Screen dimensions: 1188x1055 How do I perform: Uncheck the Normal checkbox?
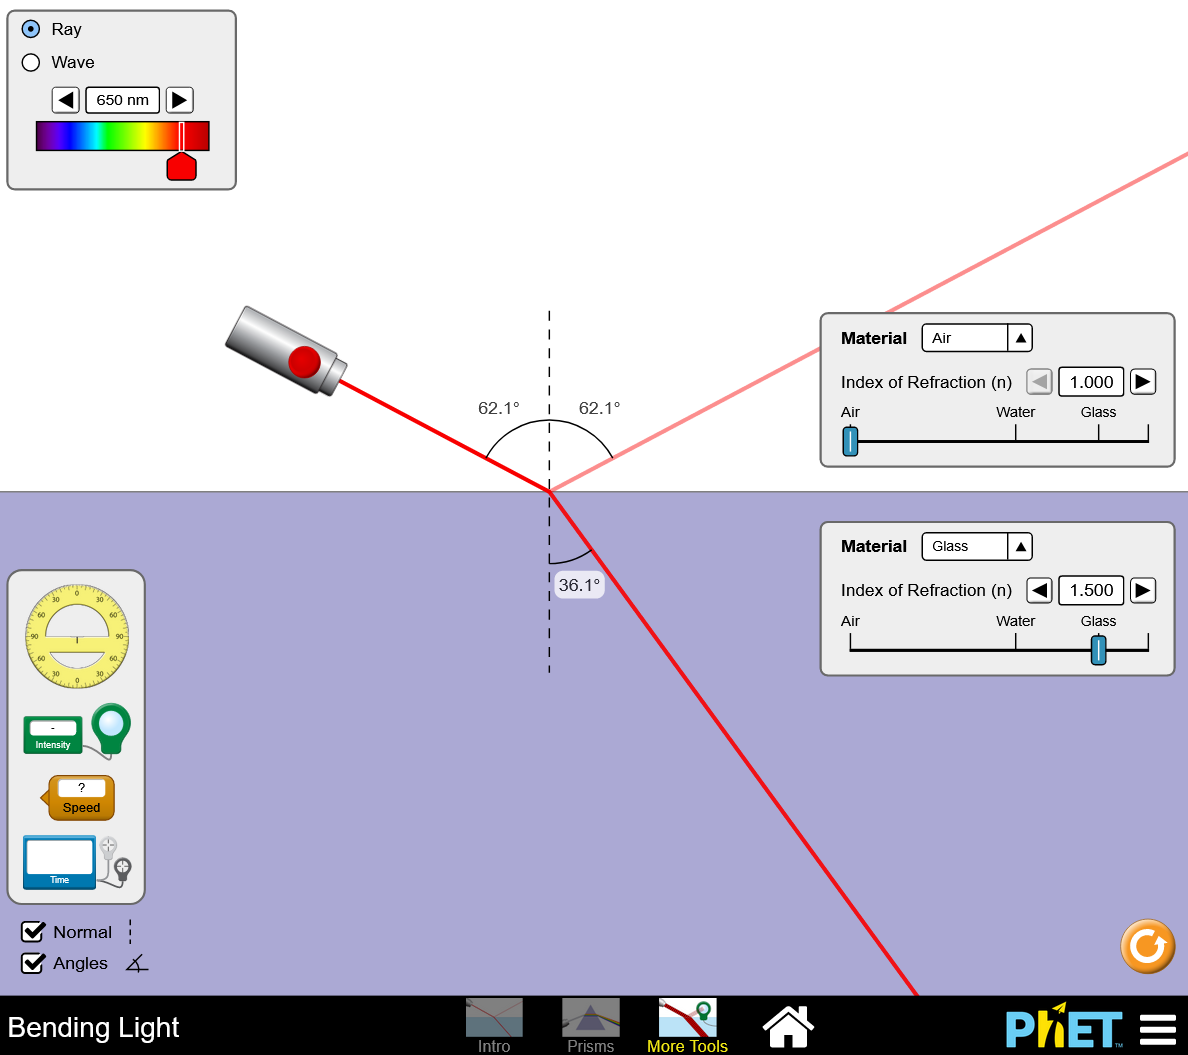point(34,932)
